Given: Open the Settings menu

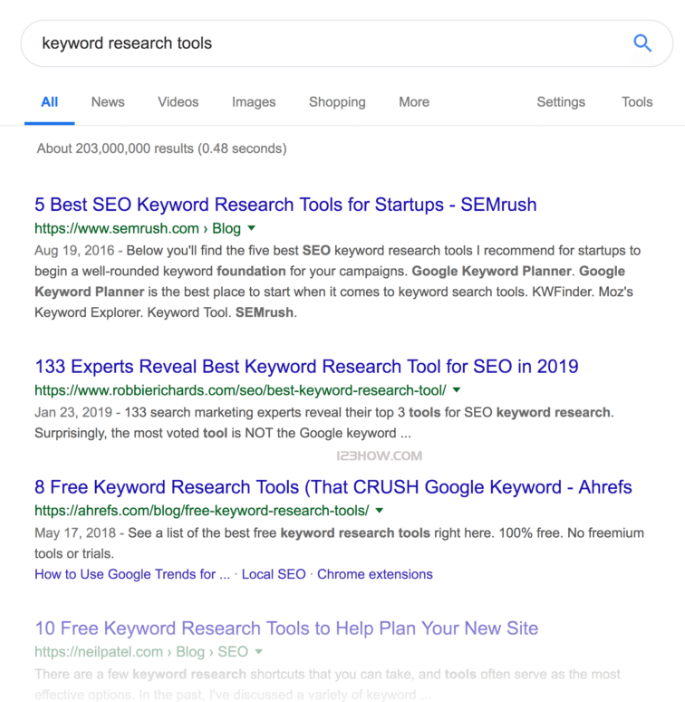Looking at the screenshot, I should [560, 102].
